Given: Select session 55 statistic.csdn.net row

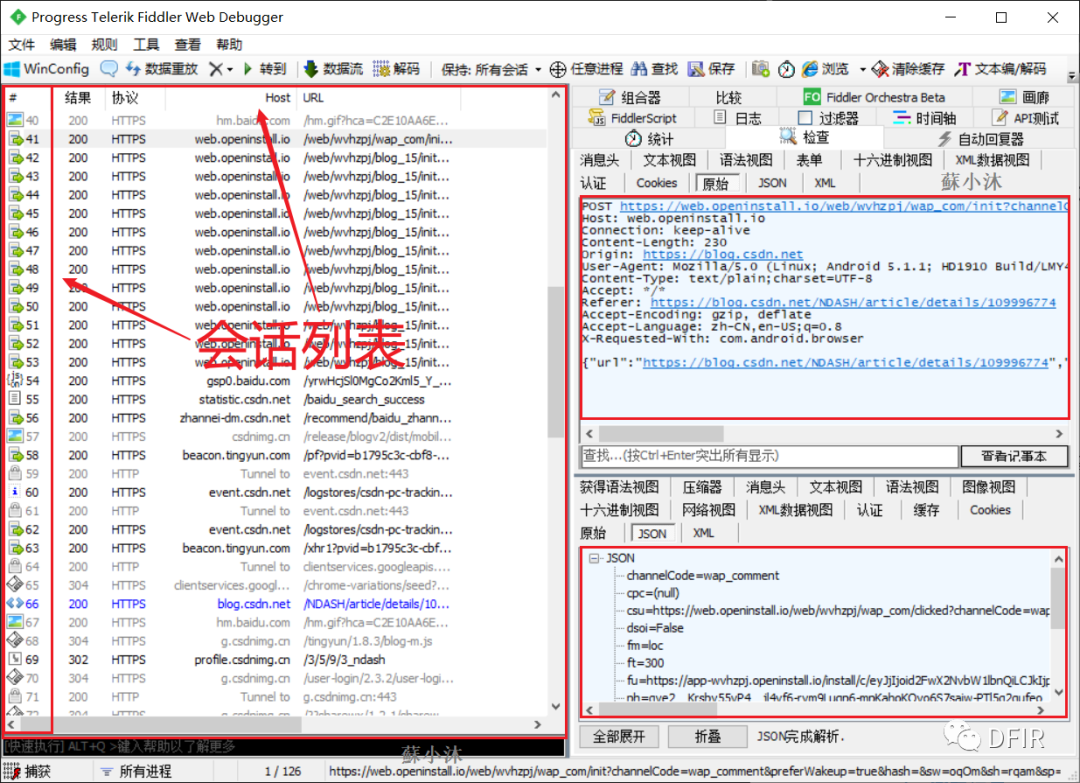Looking at the screenshot, I should [x=276, y=399].
